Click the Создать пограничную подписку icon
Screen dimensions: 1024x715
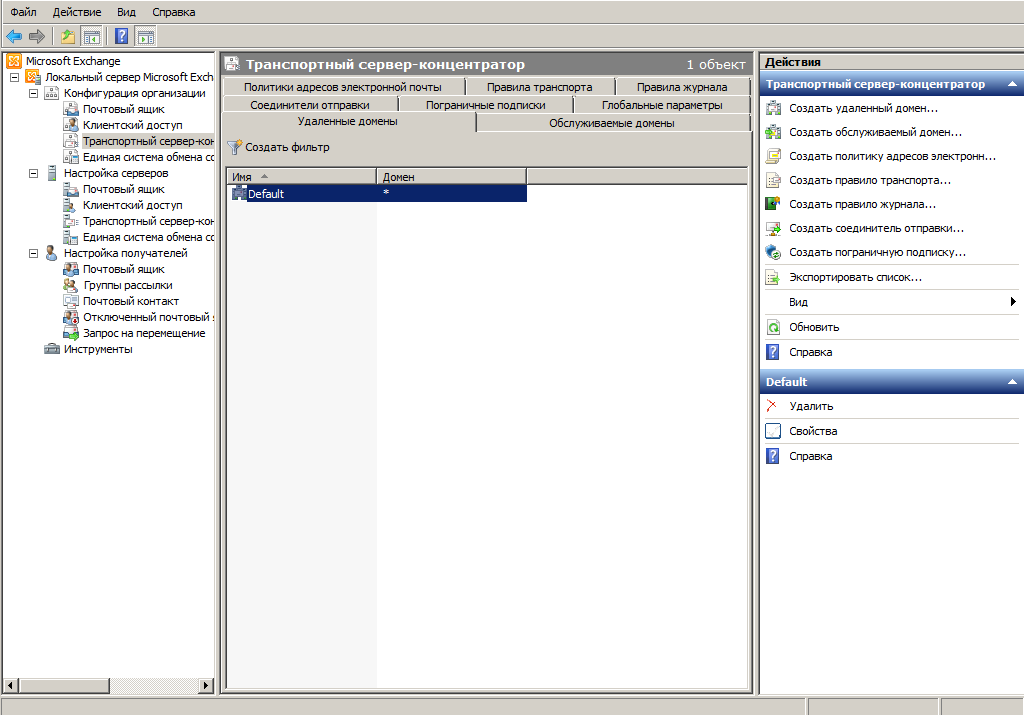773,252
